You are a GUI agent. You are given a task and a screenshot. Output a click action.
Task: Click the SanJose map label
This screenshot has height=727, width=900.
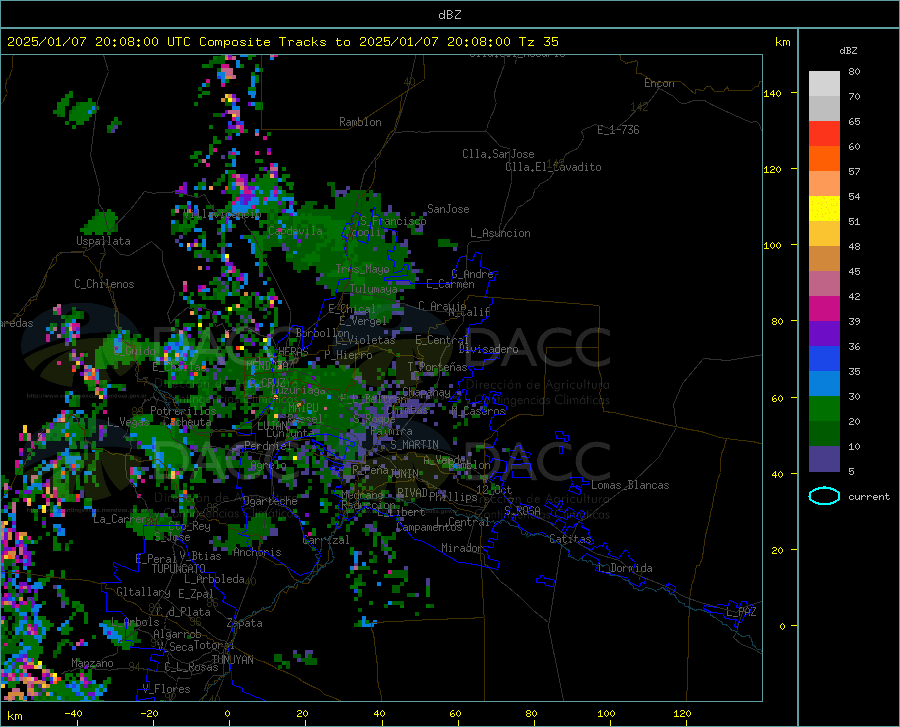(x=448, y=209)
